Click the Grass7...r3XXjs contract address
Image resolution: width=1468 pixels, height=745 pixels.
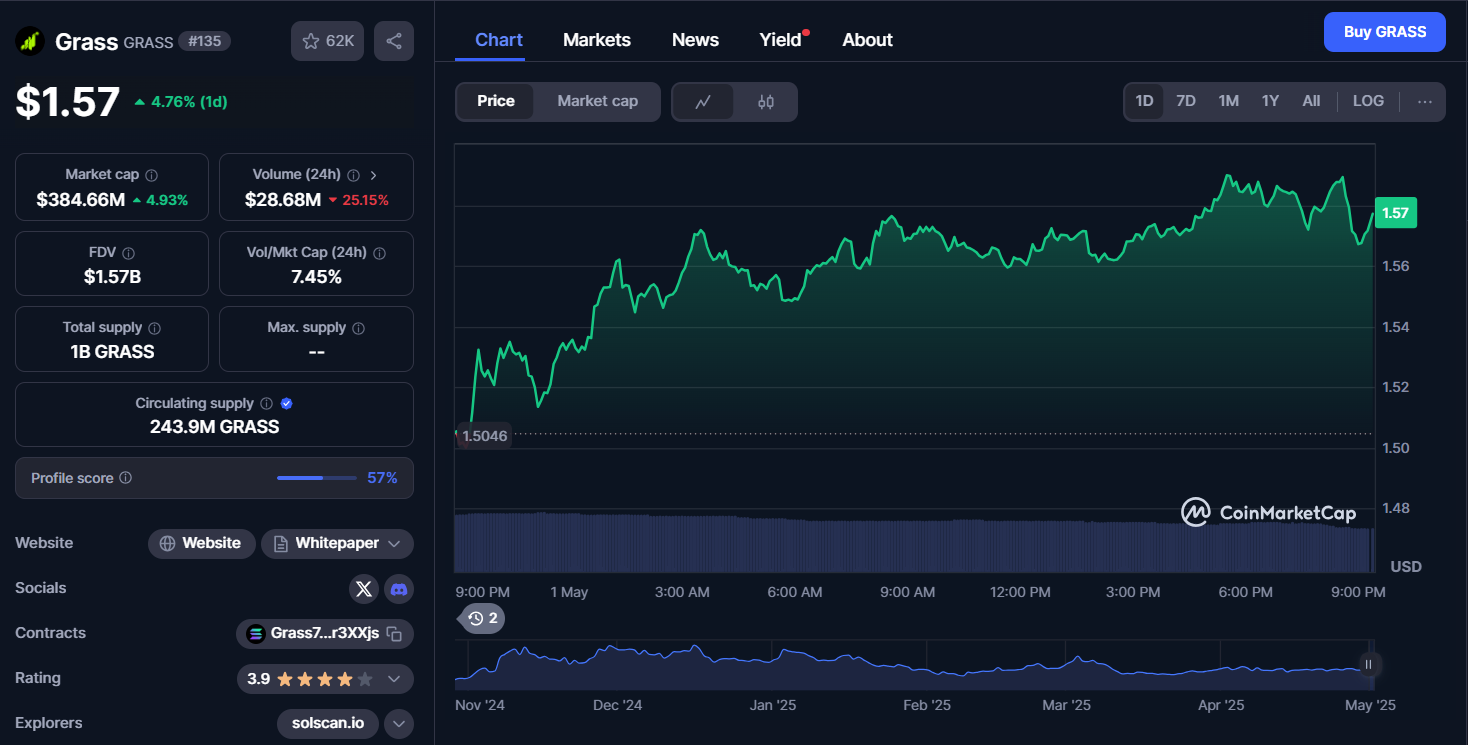click(325, 633)
